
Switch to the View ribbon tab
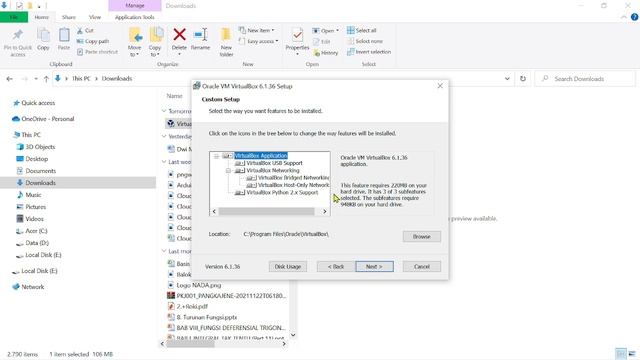click(95, 17)
